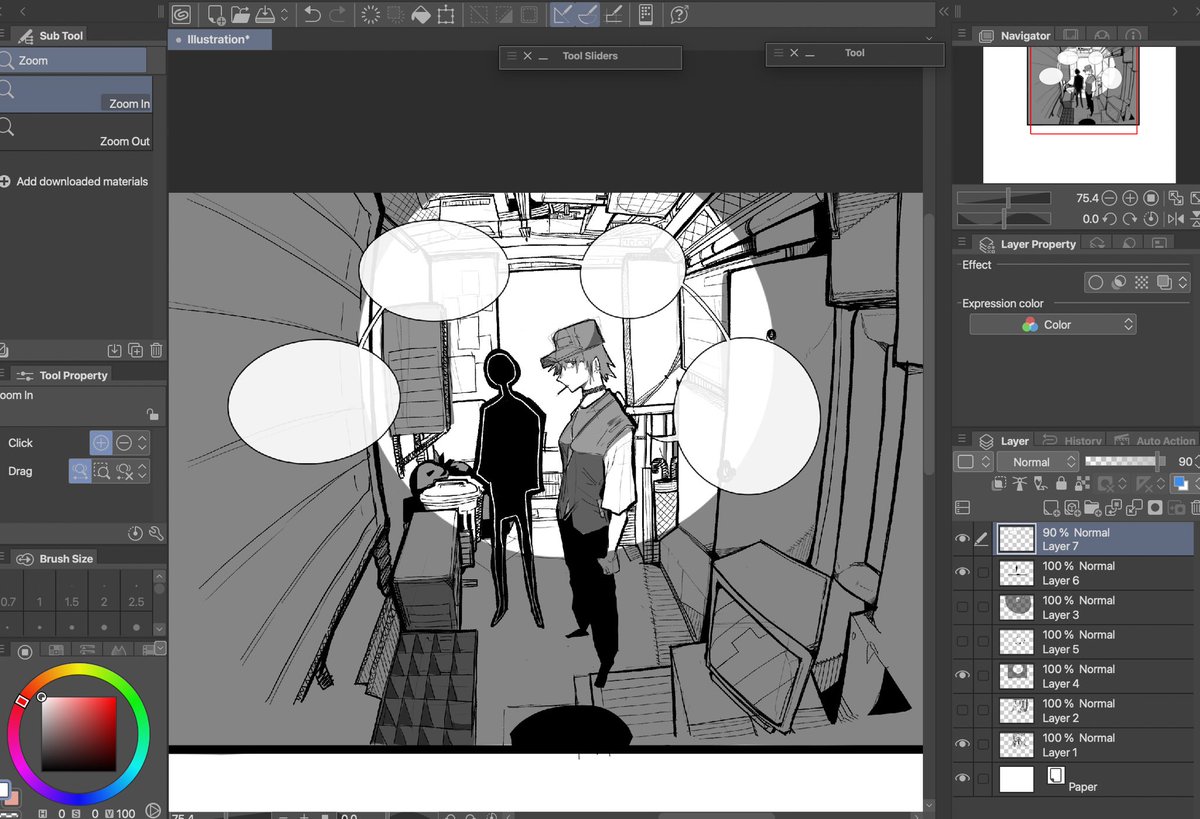Expand the Click options stepper
The height and width of the screenshot is (819, 1200).
coord(143,442)
